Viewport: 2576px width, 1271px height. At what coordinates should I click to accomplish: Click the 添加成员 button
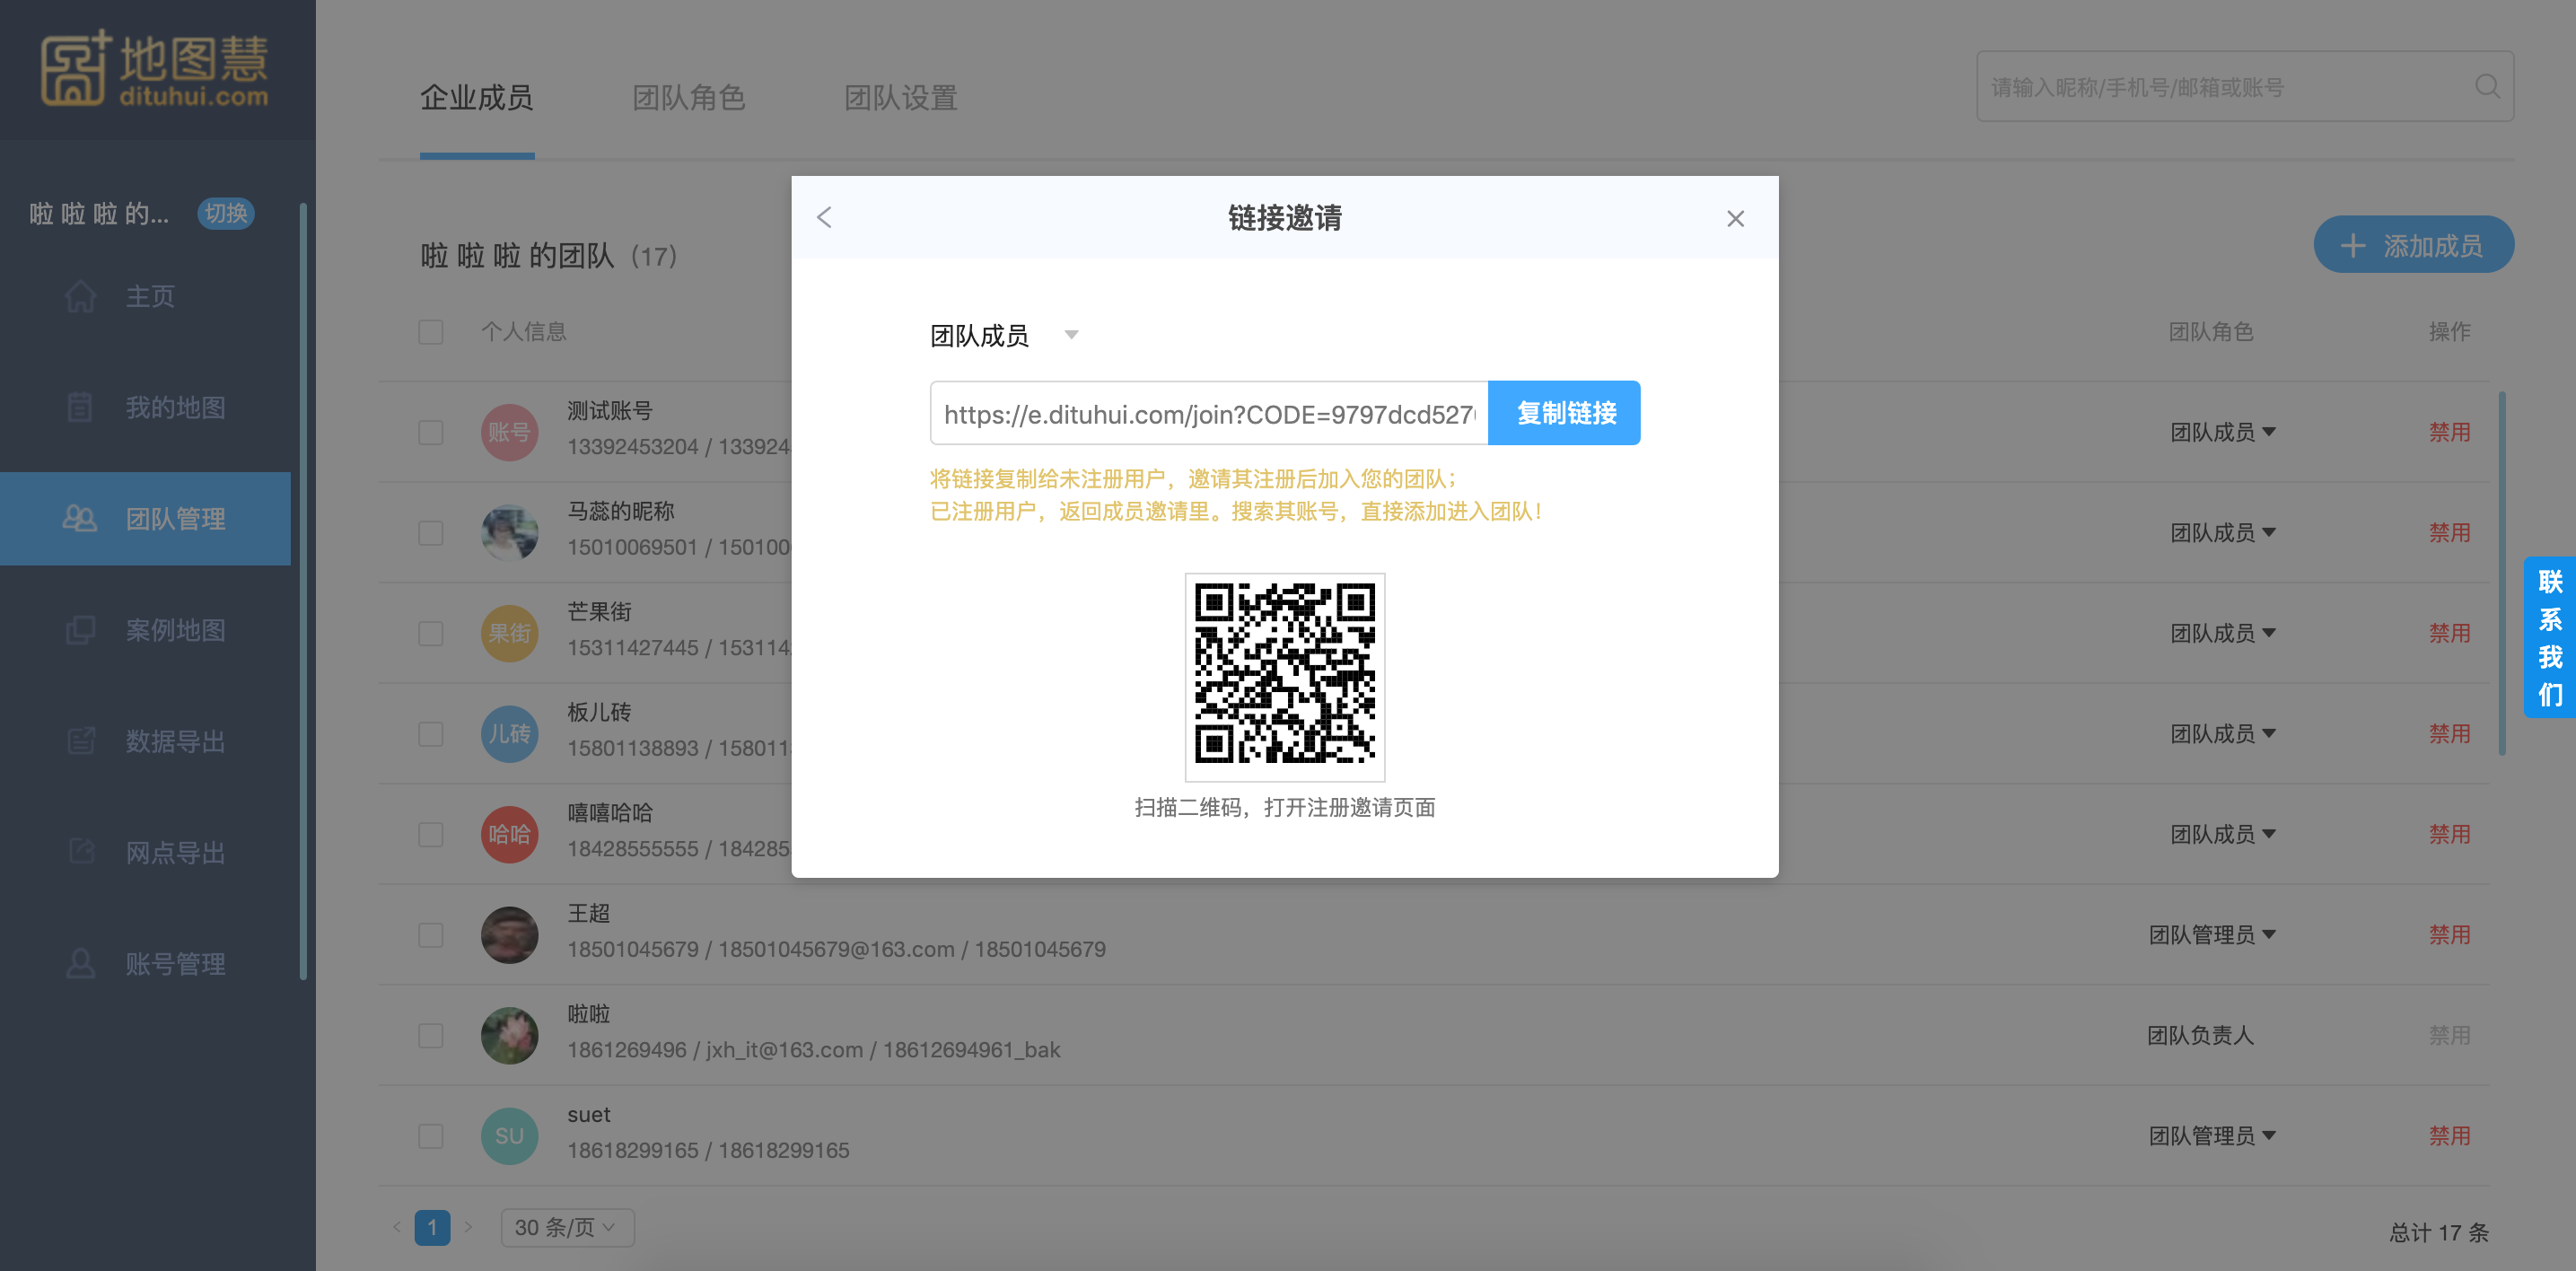coord(2413,245)
